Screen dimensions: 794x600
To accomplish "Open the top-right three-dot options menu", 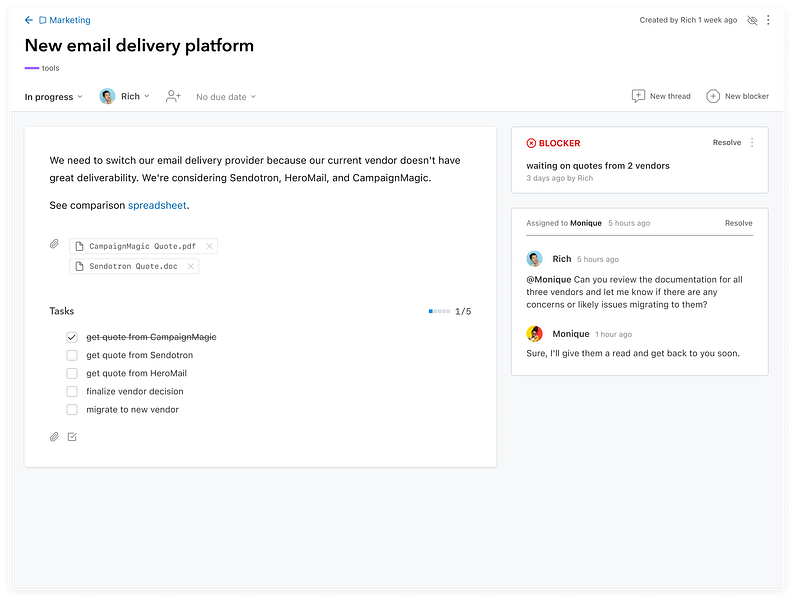I will click(x=768, y=20).
